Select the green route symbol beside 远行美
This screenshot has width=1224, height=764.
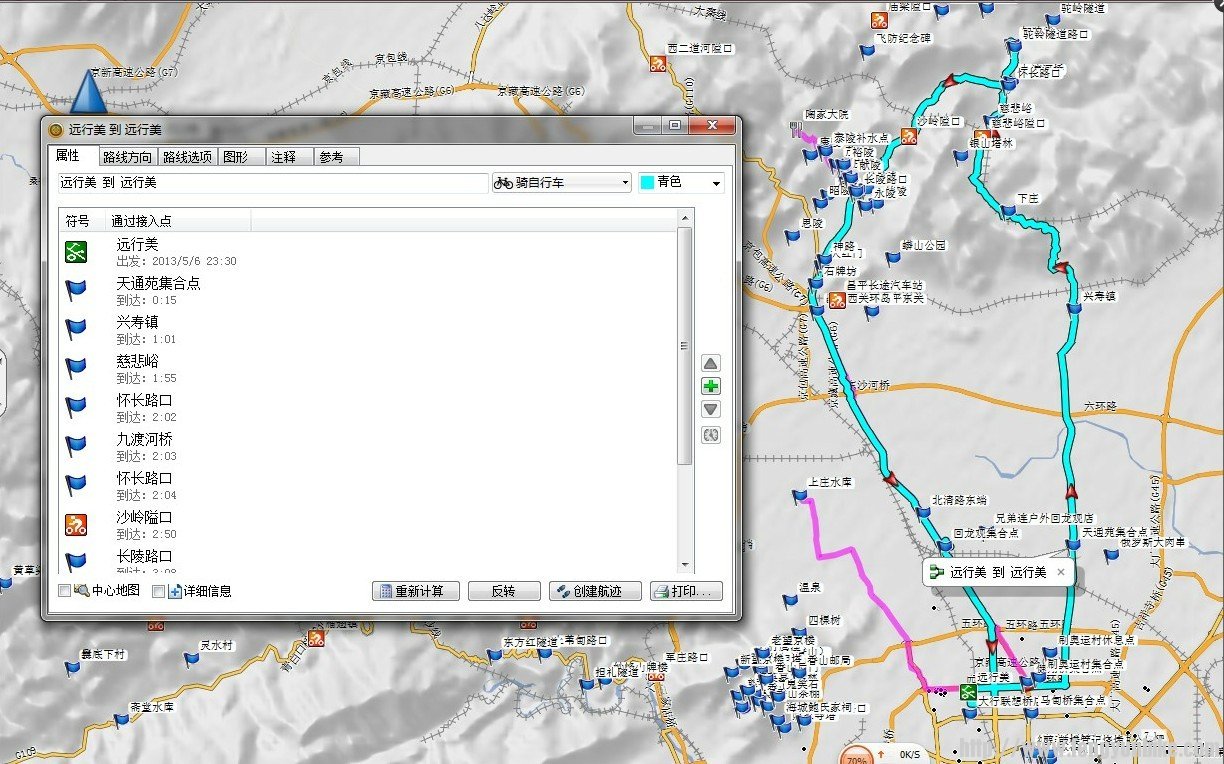click(76, 250)
